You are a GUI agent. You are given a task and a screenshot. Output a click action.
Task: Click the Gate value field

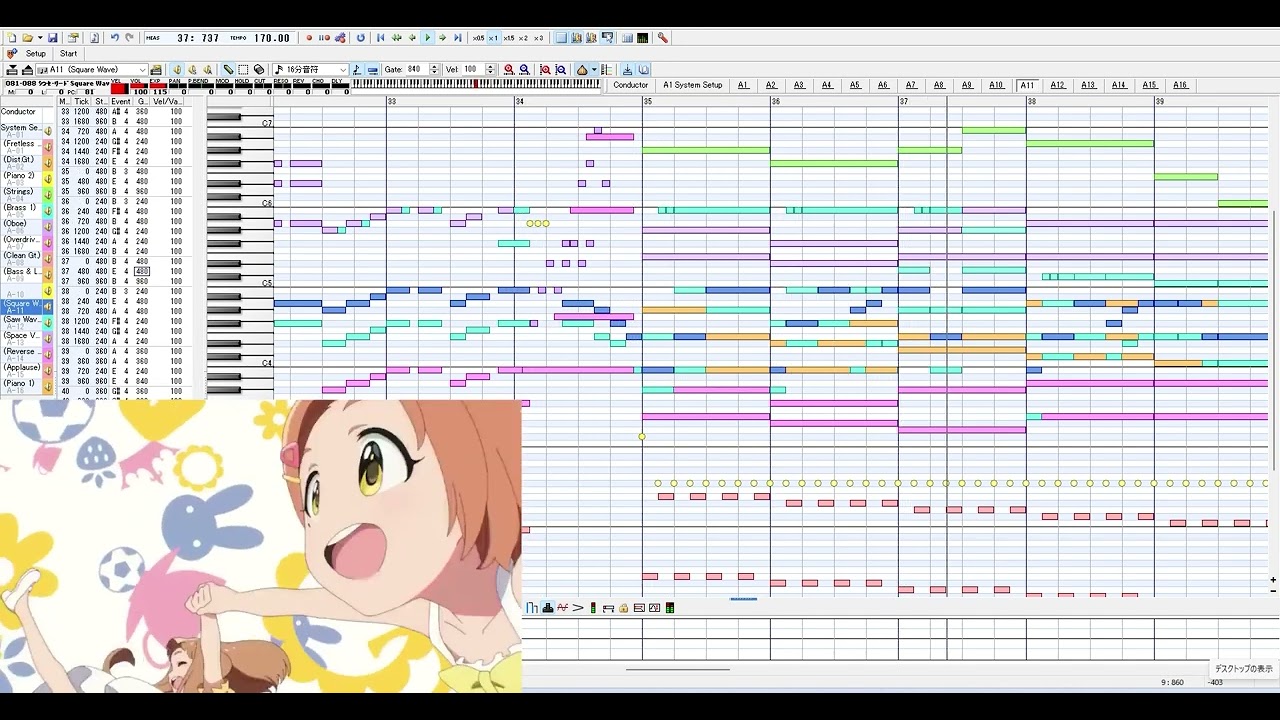[417, 70]
